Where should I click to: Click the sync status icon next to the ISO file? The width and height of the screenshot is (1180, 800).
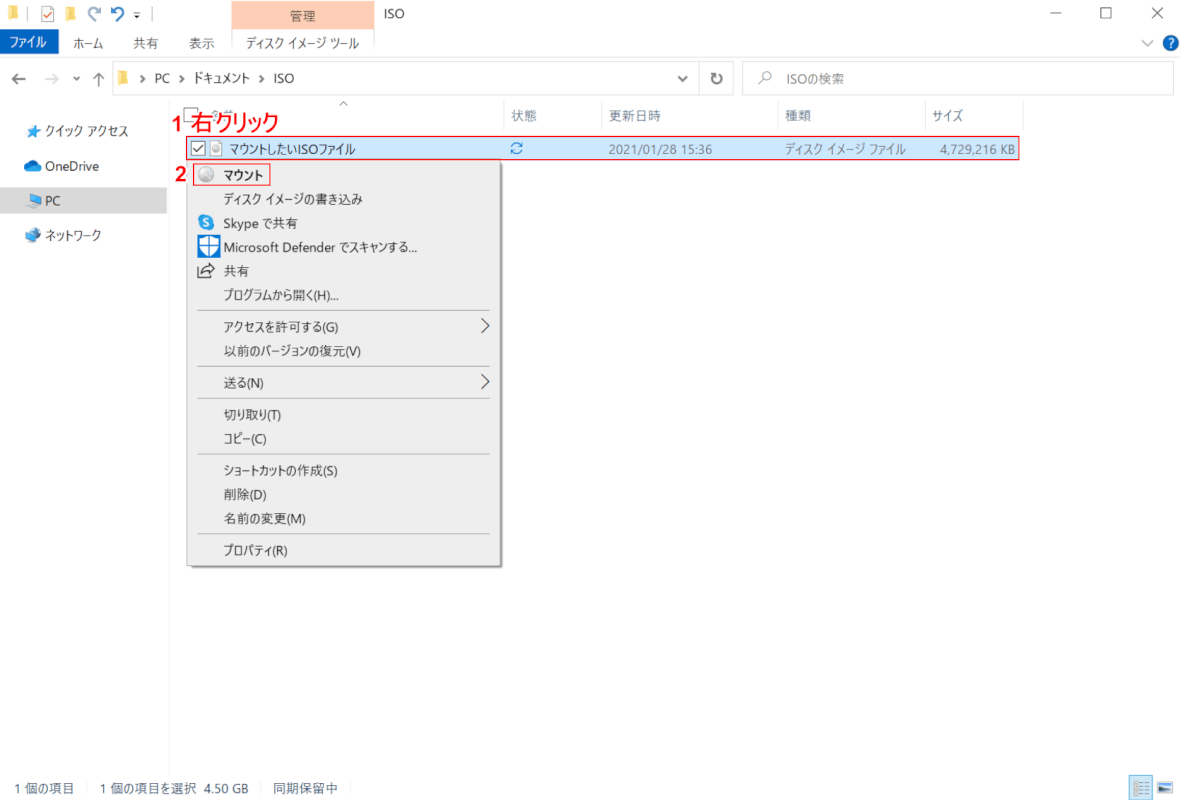tap(517, 148)
